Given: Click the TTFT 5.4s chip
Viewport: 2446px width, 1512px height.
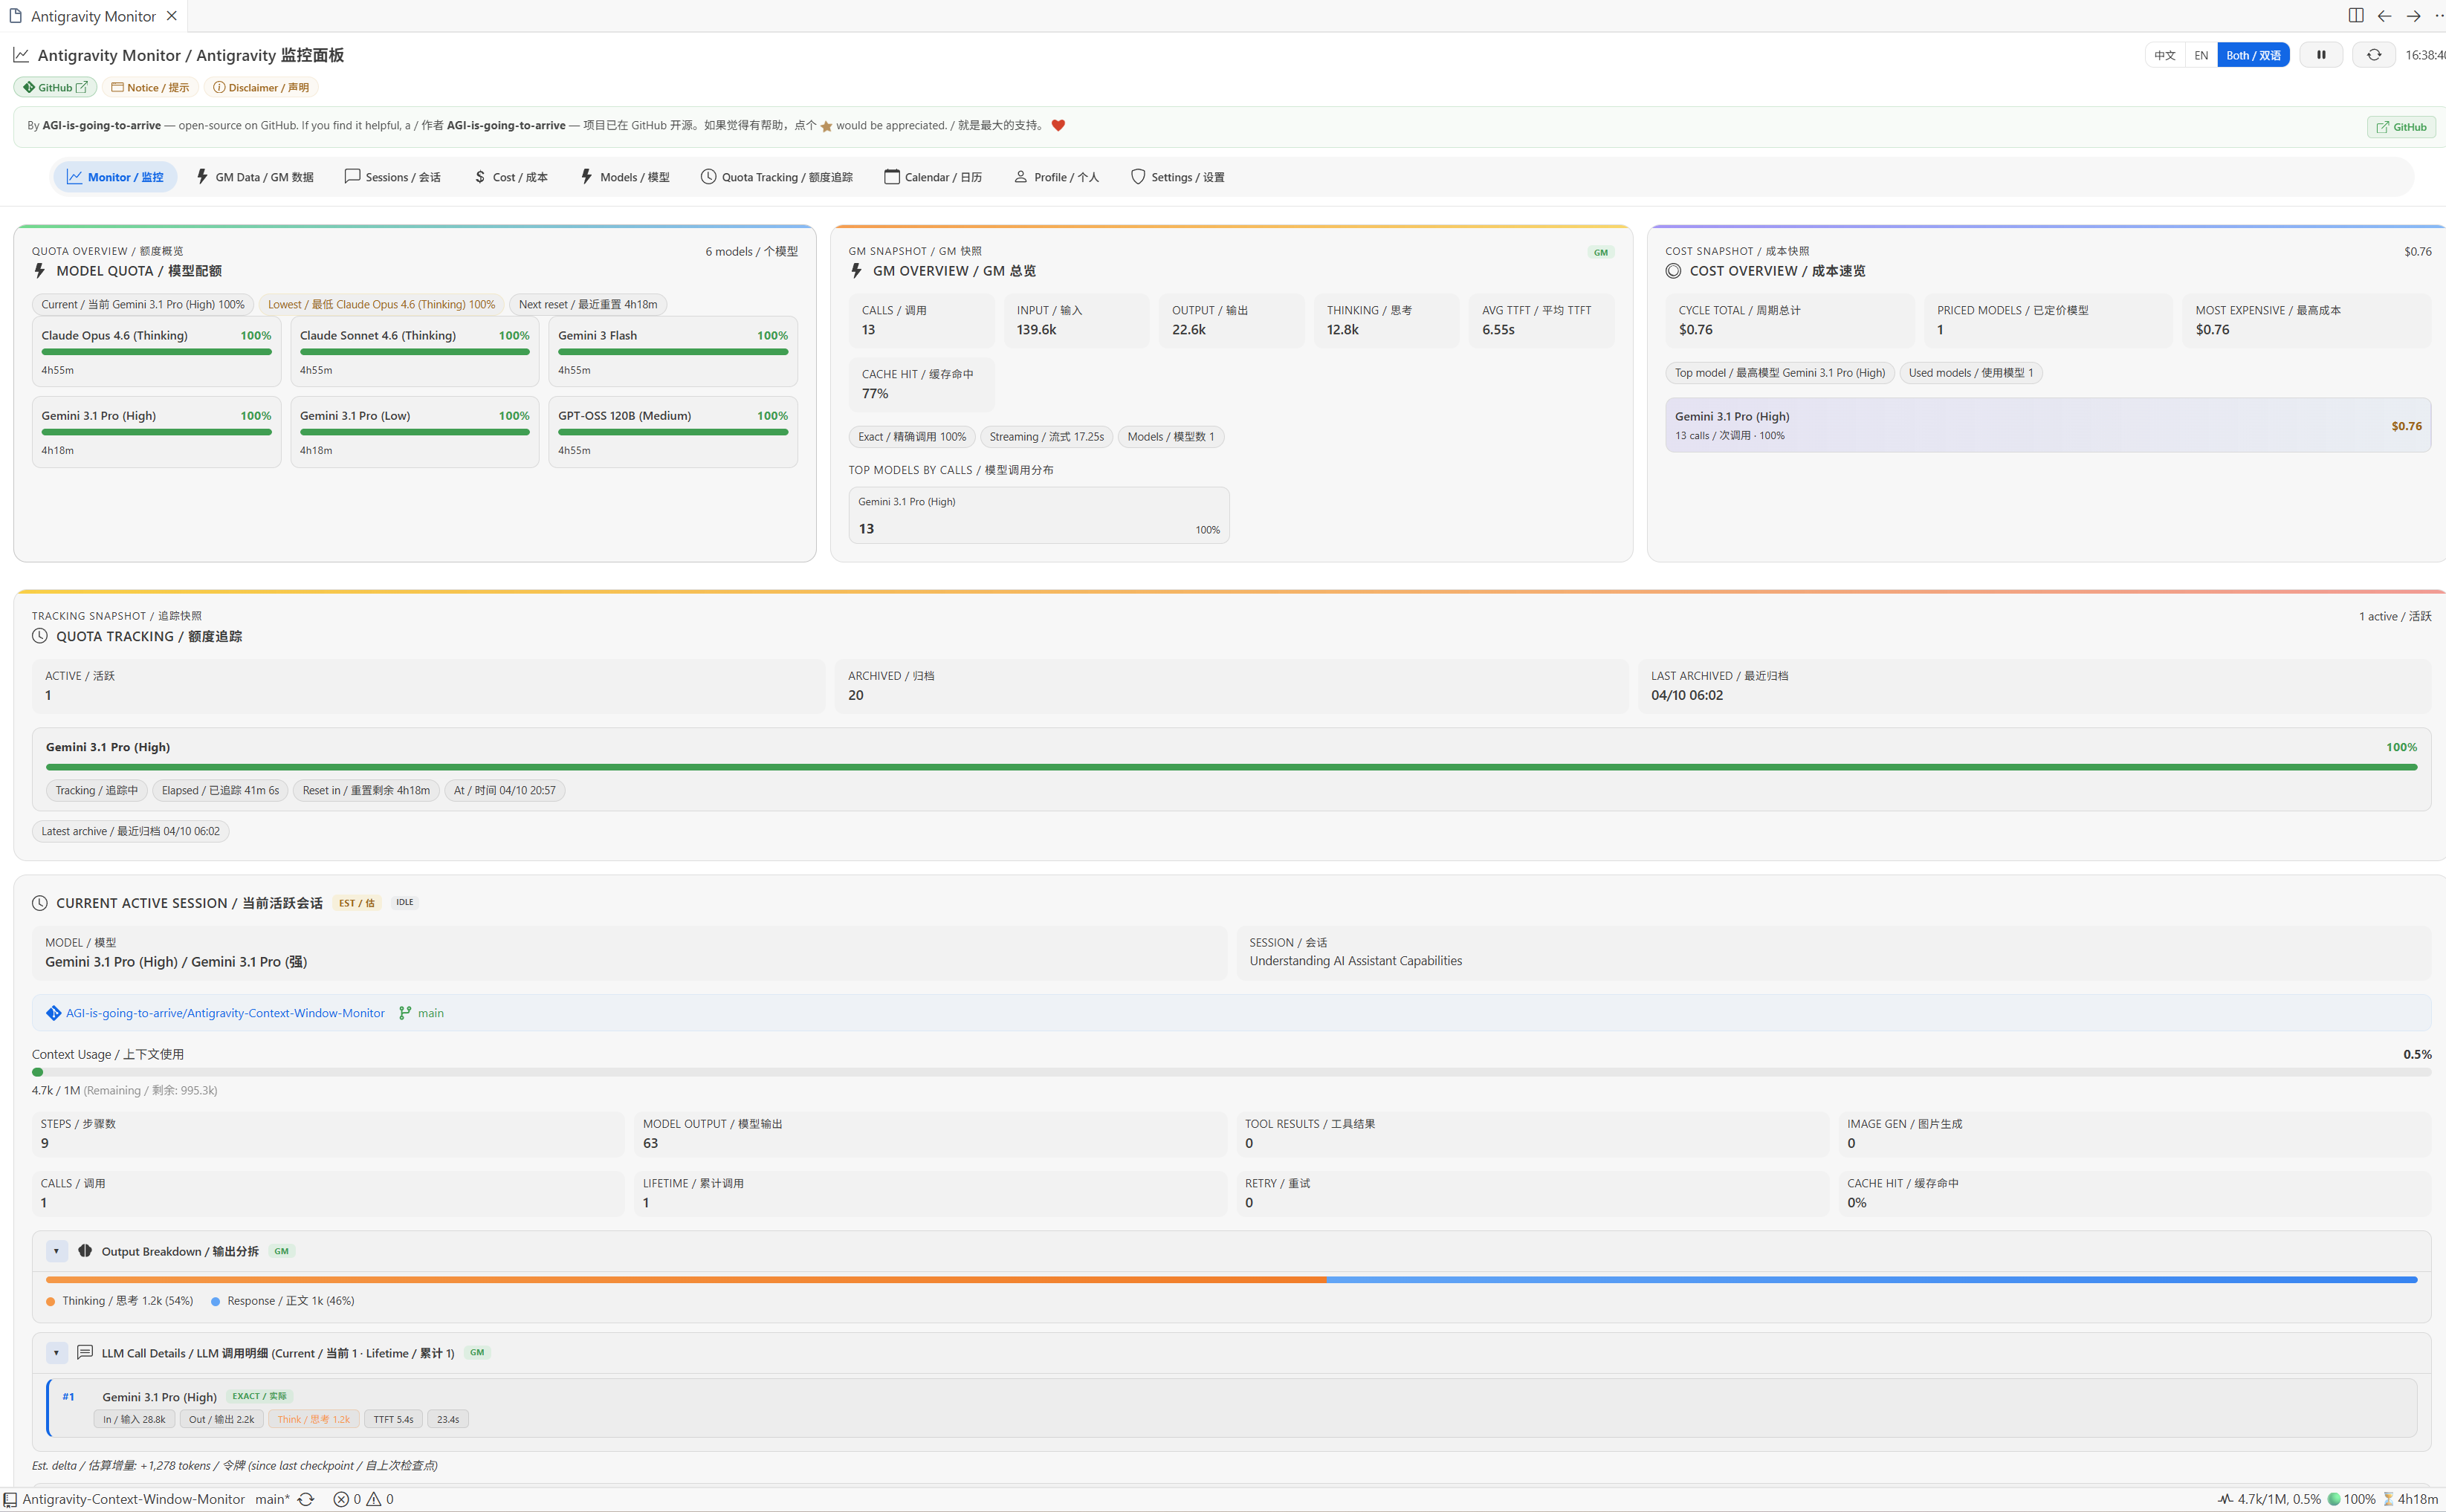Looking at the screenshot, I should 393,1419.
